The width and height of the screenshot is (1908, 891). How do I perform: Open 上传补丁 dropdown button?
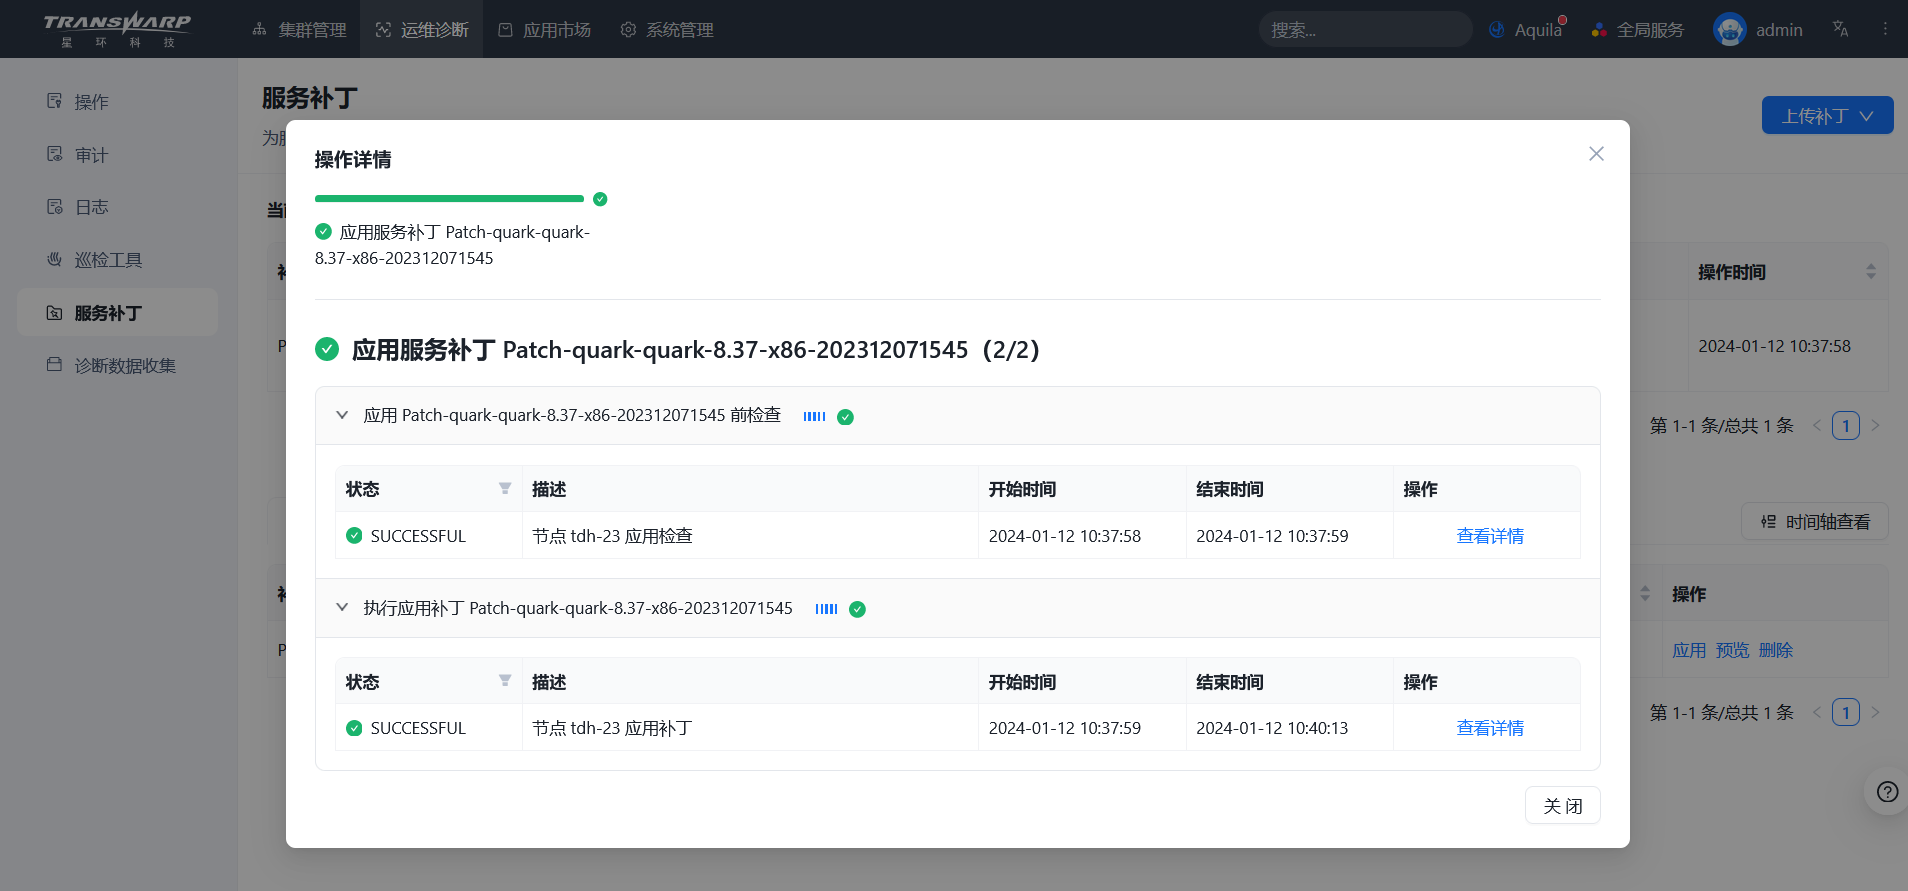[x=1827, y=115]
